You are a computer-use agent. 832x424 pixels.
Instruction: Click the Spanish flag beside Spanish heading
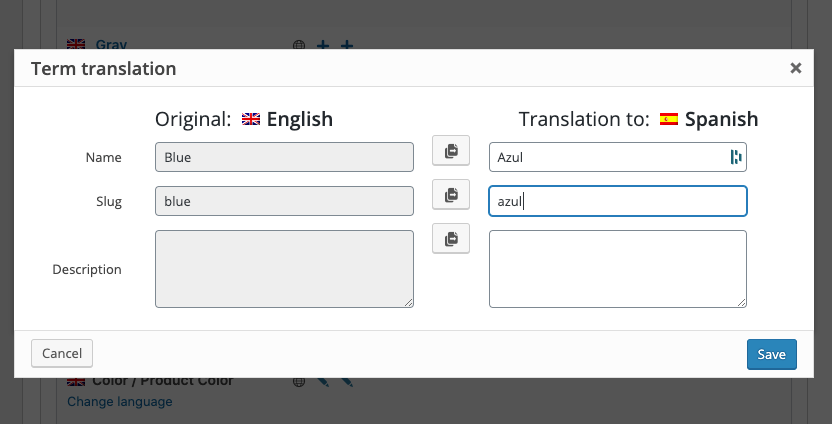tap(669, 119)
